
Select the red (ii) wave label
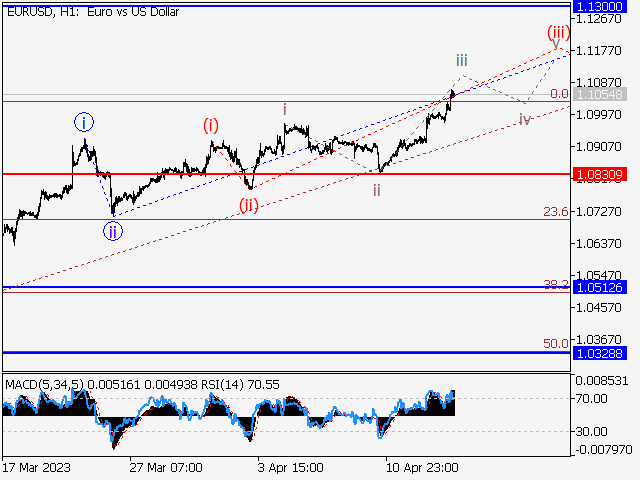click(x=249, y=205)
